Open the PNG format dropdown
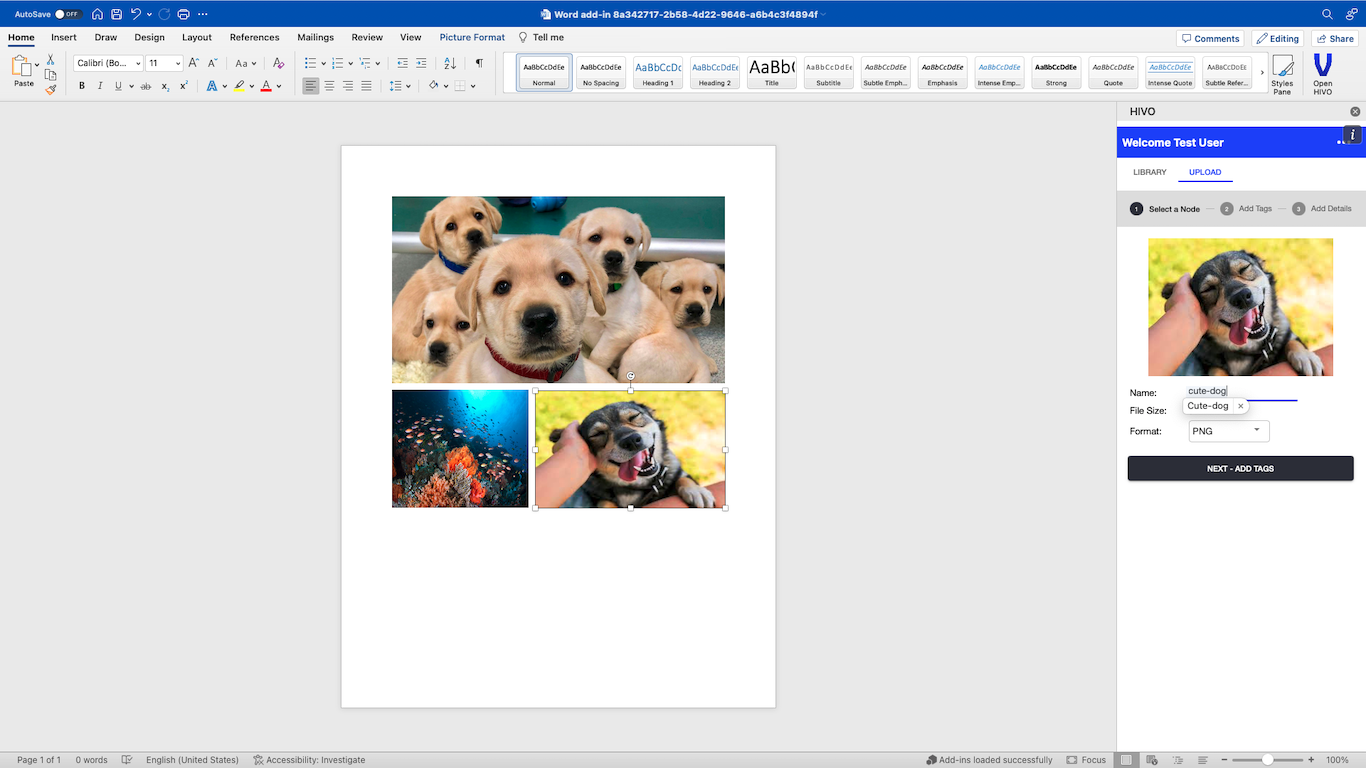This screenshot has height=768, width=1366. [x=1229, y=431]
